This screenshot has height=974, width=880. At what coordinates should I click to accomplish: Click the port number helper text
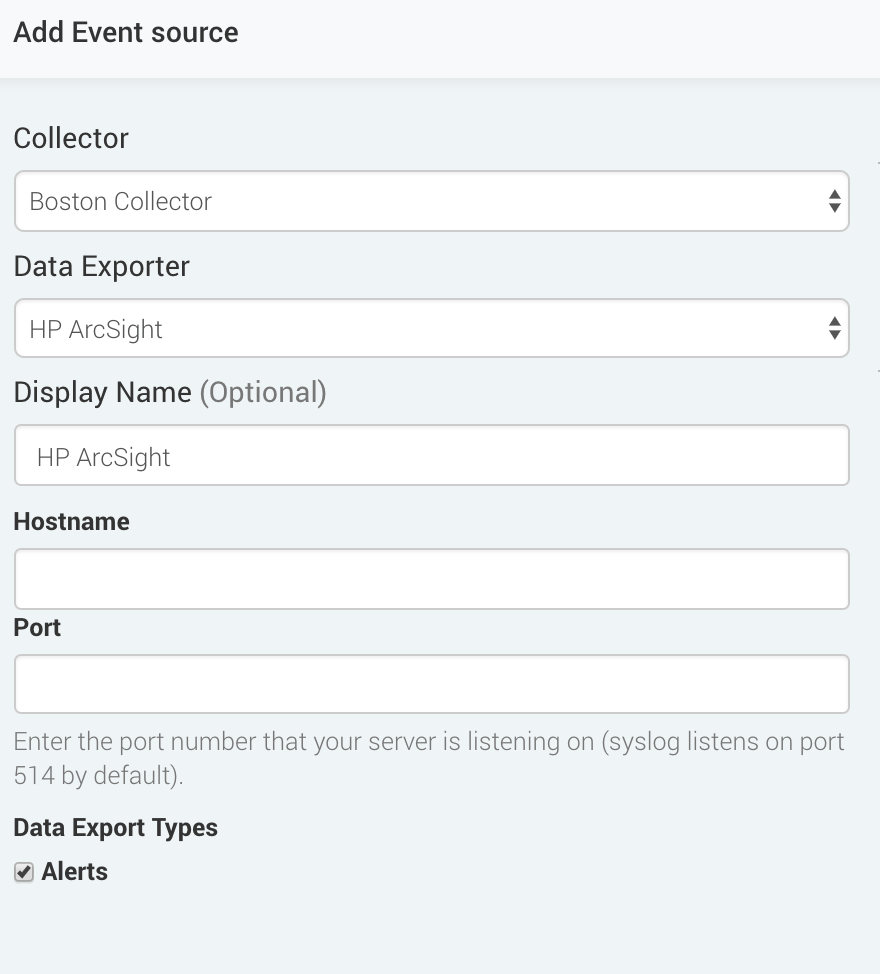[x=429, y=758]
